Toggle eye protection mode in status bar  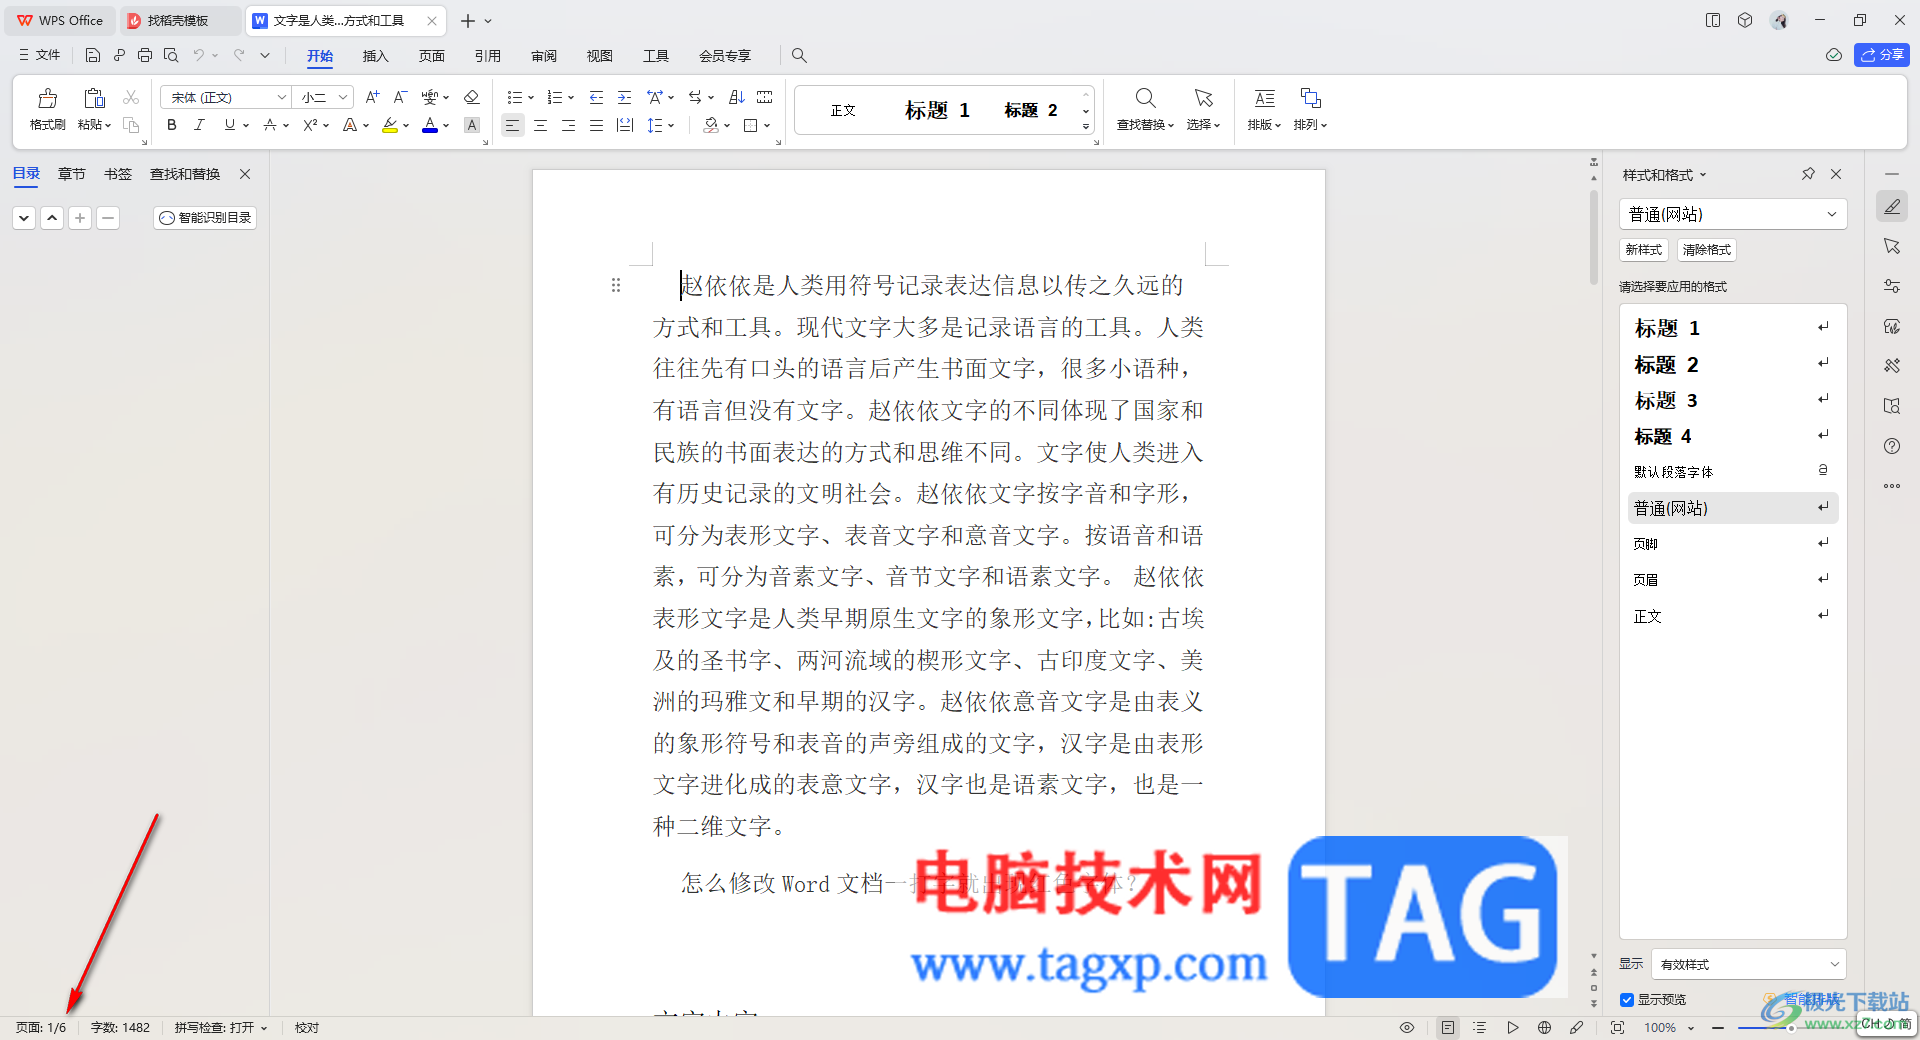coord(1407,1027)
